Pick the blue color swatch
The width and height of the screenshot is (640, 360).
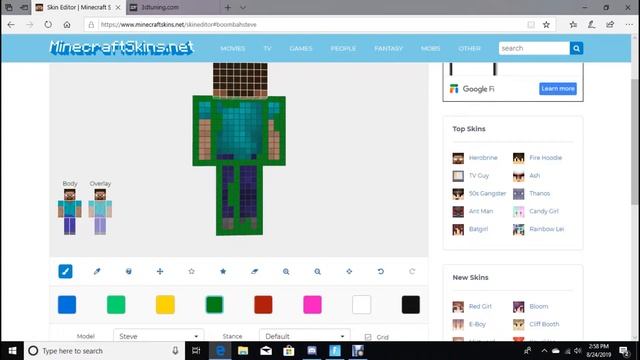coord(67,304)
